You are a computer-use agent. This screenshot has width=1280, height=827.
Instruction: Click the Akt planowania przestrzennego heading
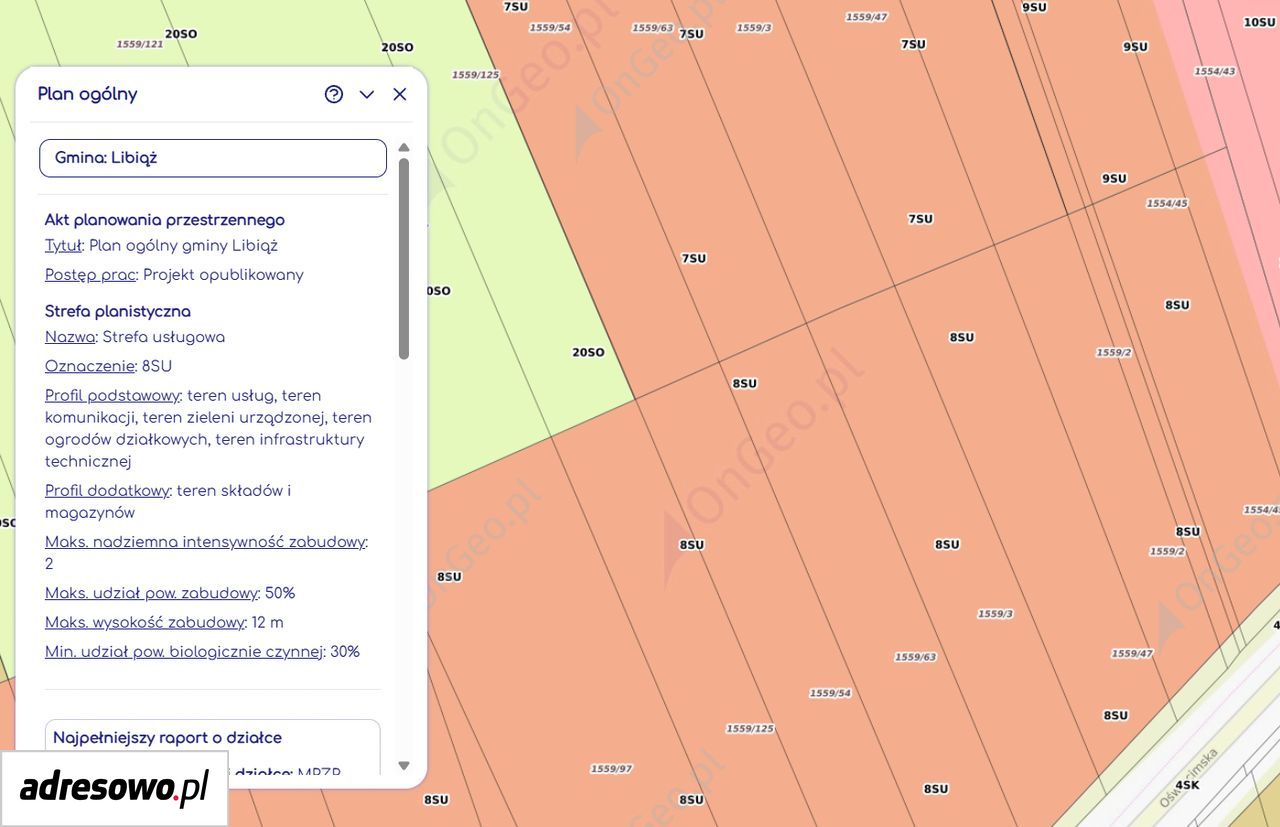(165, 220)
